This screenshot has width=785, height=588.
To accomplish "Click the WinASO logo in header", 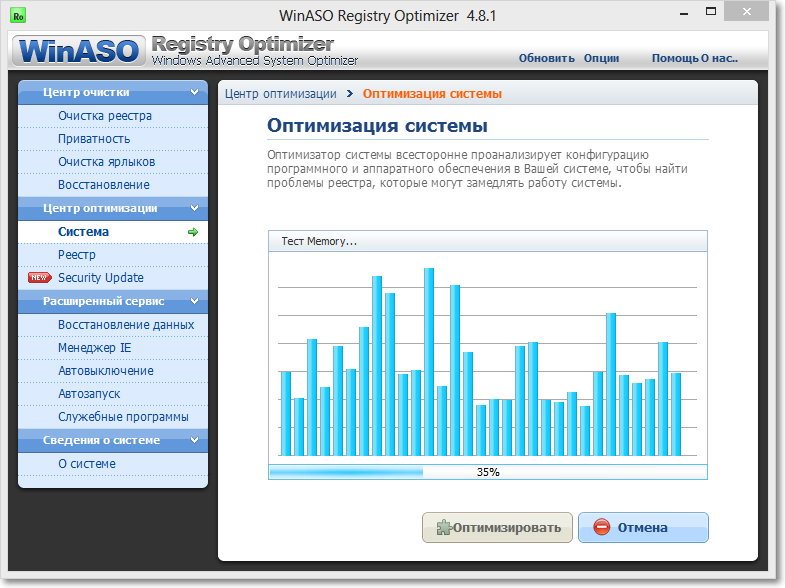I will tap(79, 50).
